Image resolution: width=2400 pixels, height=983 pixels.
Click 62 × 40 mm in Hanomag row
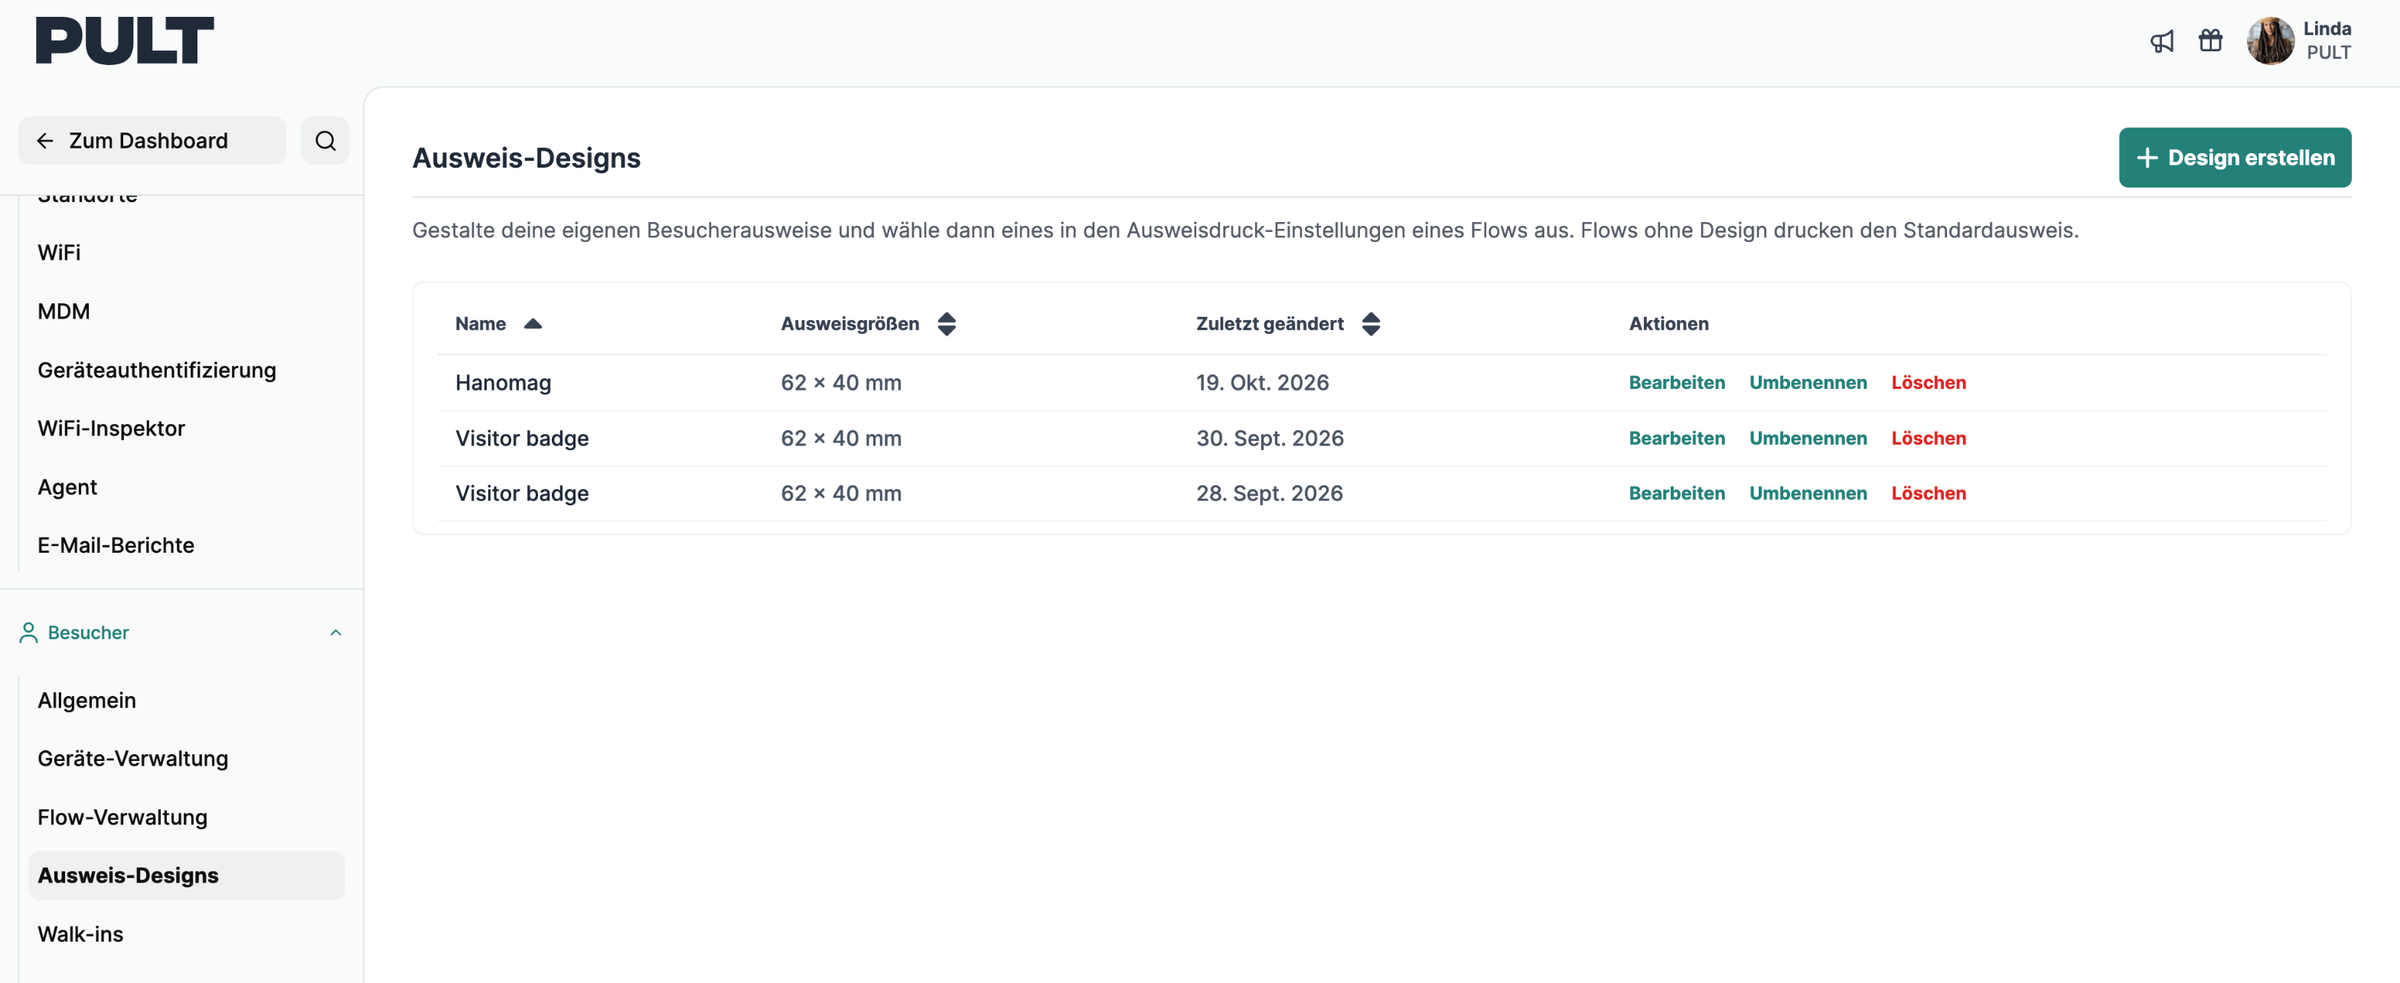click(x=841, y=383)
